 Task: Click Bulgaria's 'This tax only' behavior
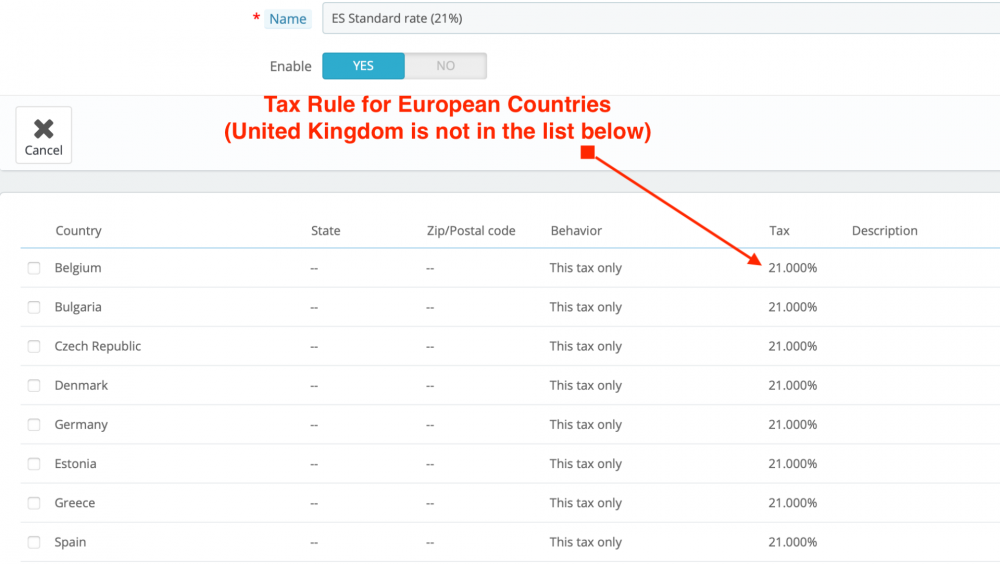point(585,307)
